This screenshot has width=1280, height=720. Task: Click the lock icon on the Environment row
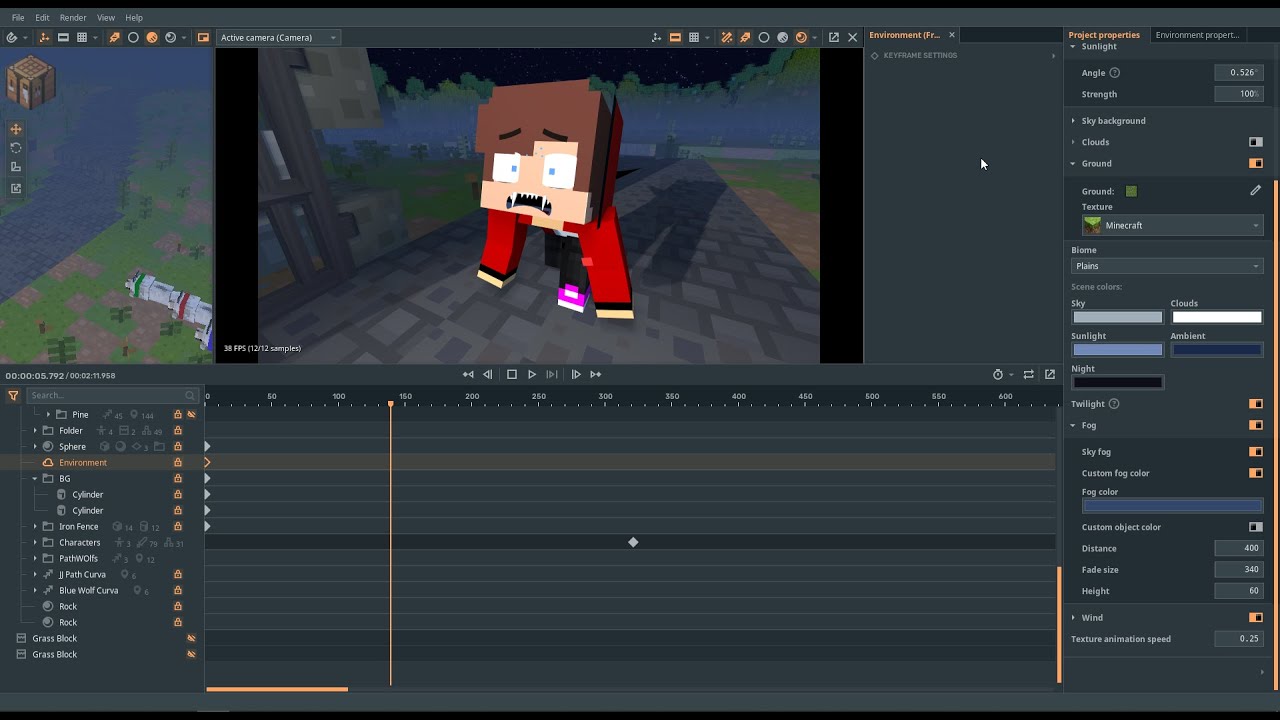coord(178,463)
